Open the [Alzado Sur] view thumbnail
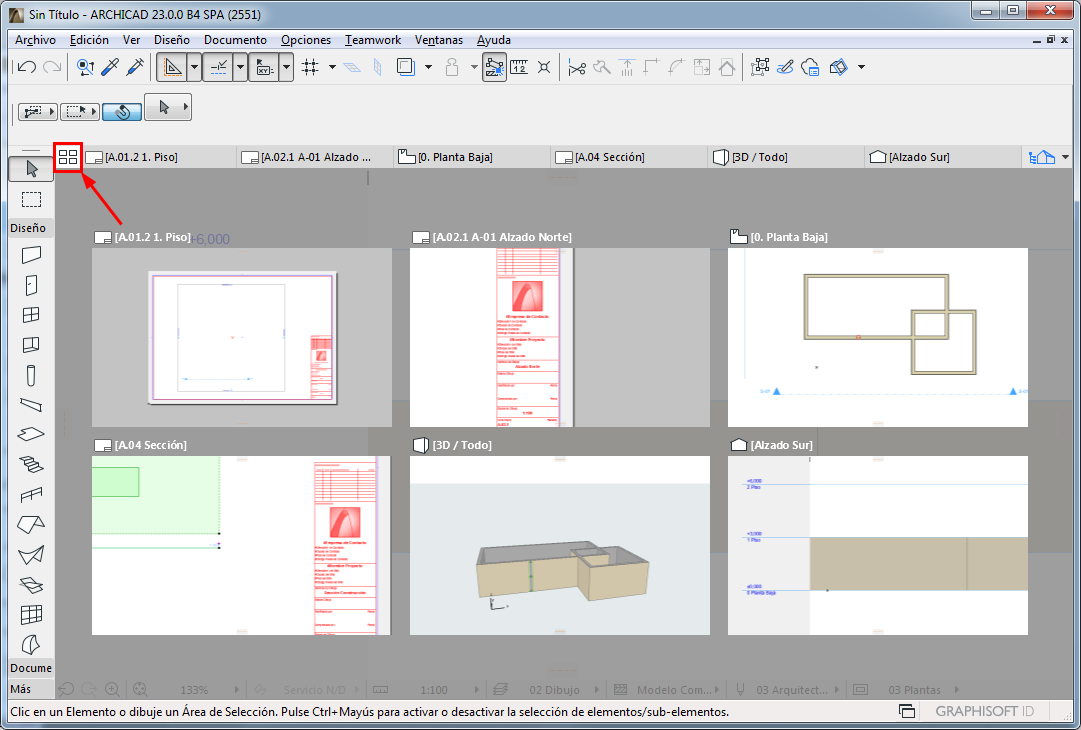 click(875, 545)
